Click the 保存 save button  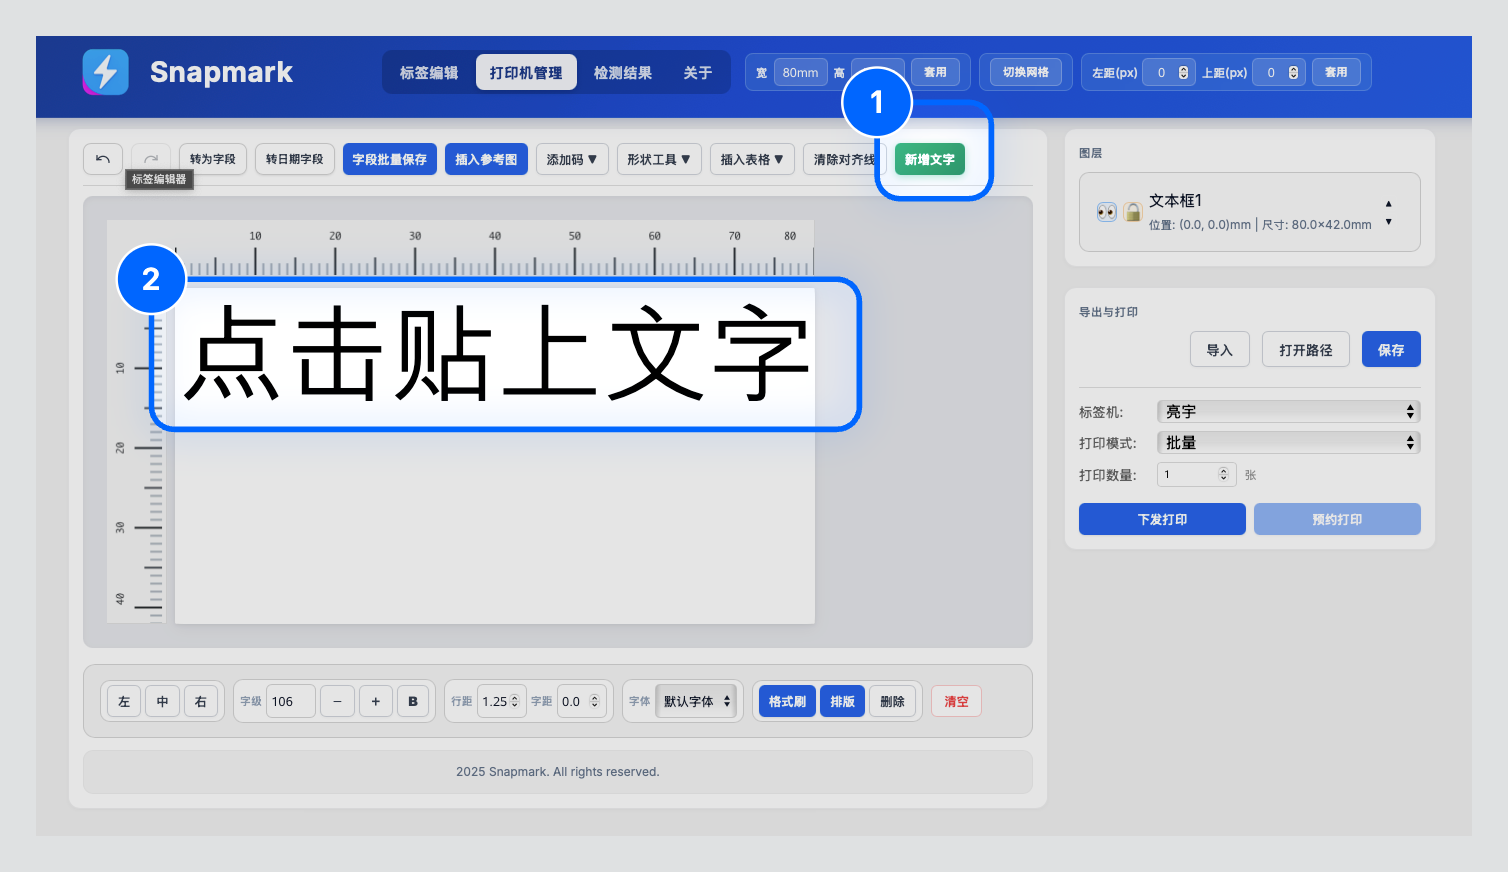tap(1391, 349)
